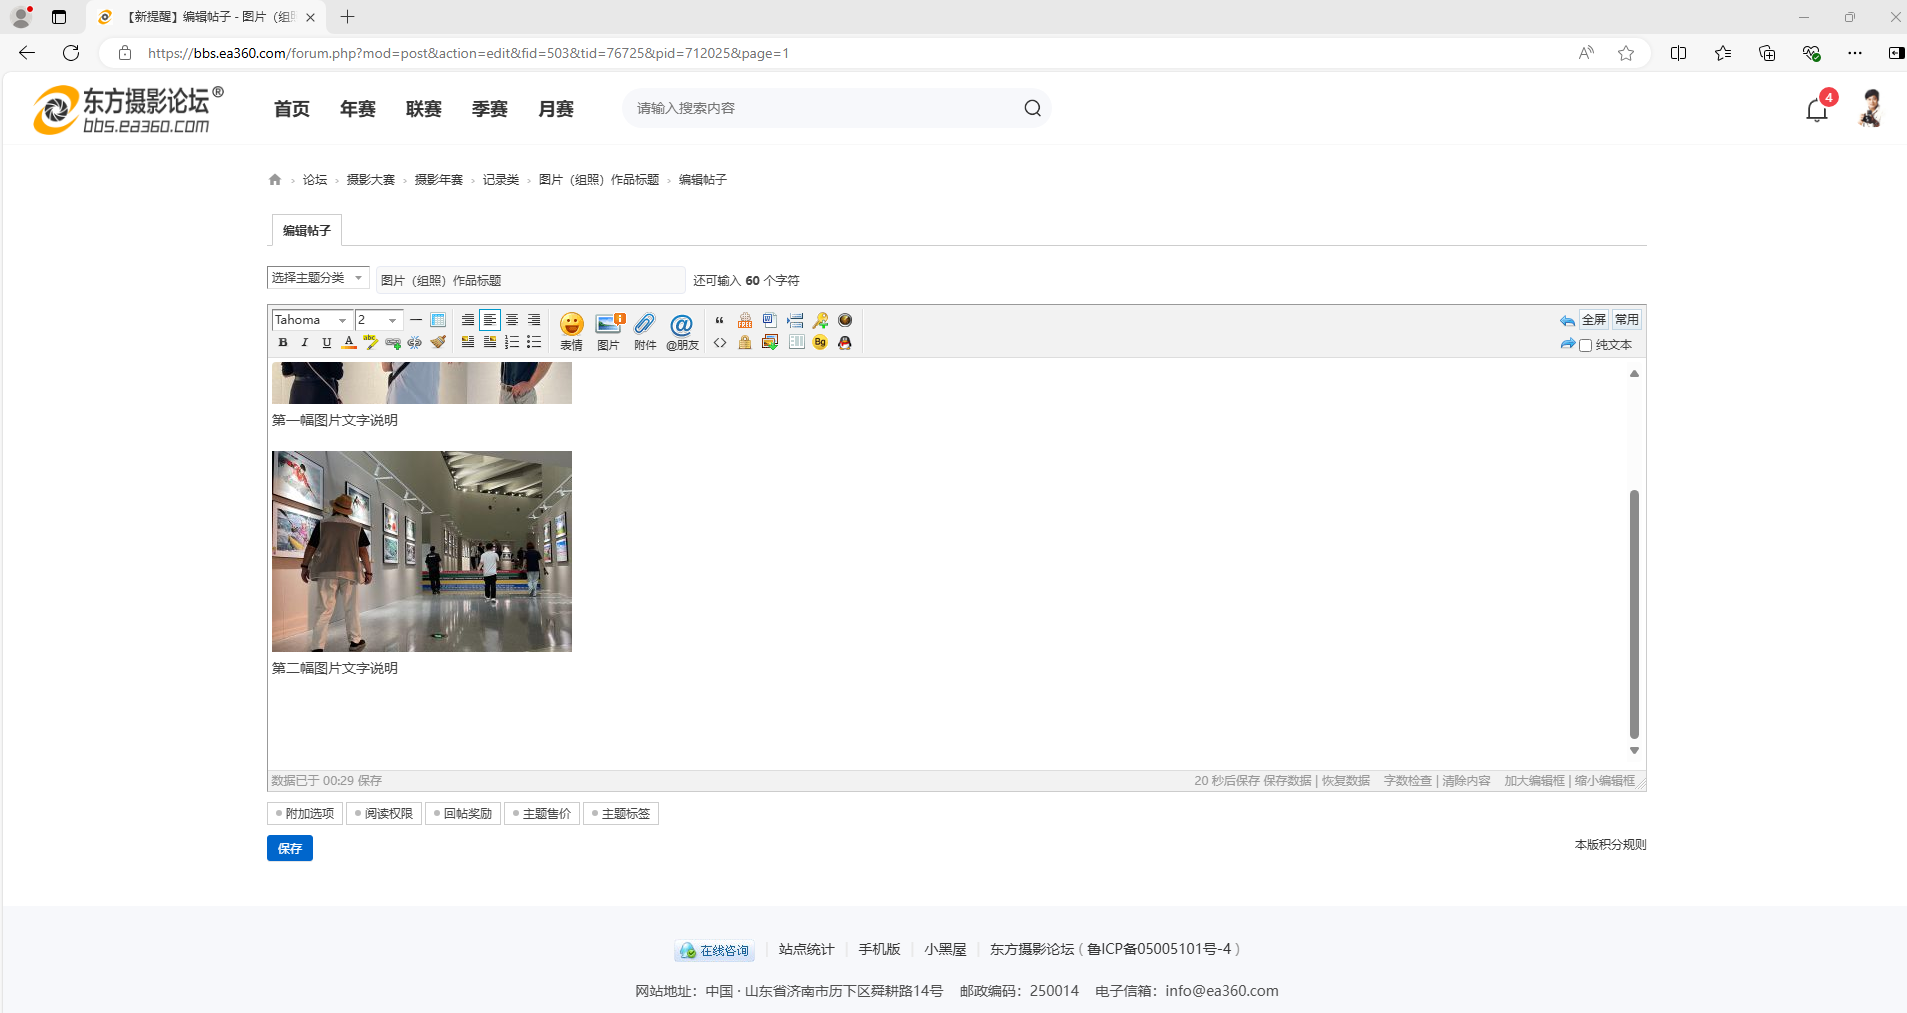This screenshot has height=1013, width=1907.
Task: Click the blue 保存 save button
Action: [290, 848]
